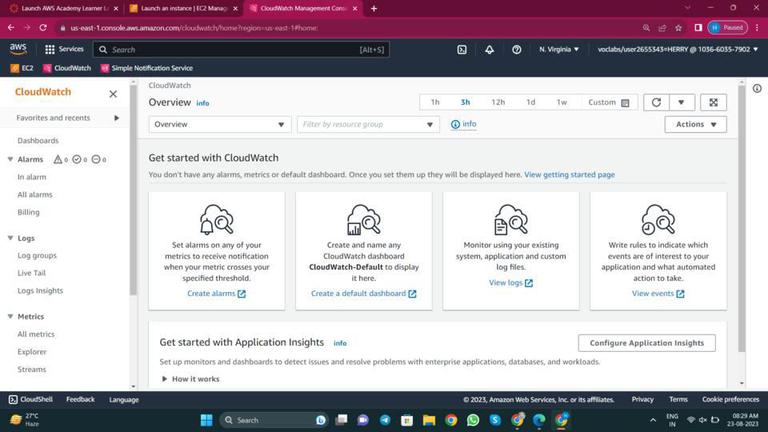Open Custom time range picker
This screenshot has height=432, width=768.
609,102
